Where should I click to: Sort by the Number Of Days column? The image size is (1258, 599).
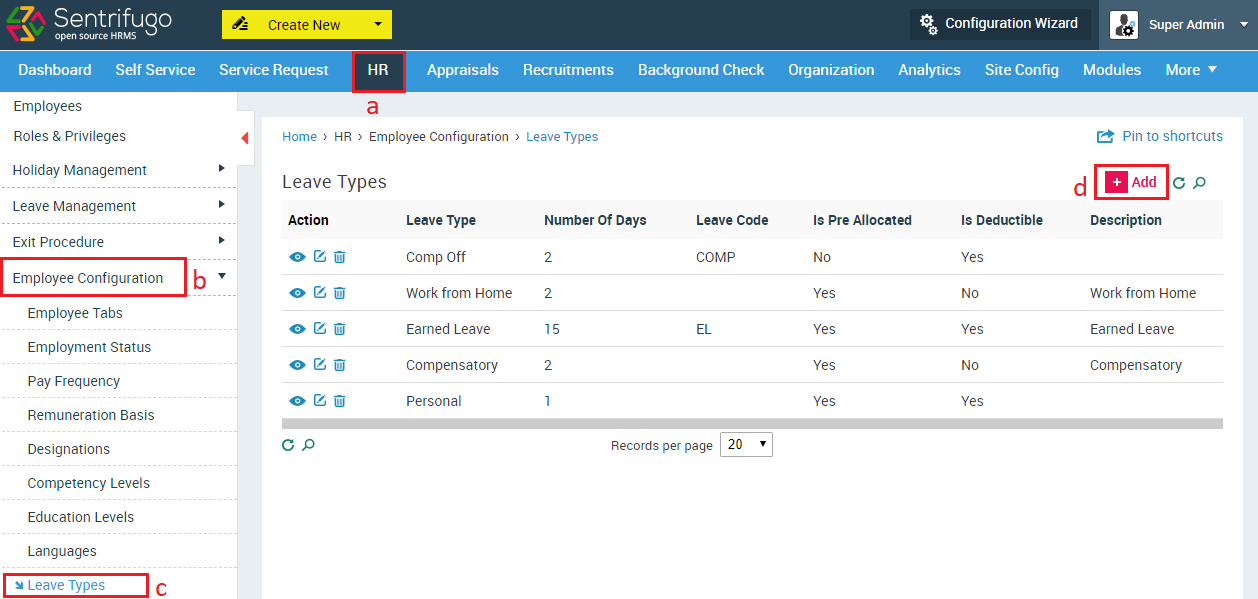(x=595, y=220)
